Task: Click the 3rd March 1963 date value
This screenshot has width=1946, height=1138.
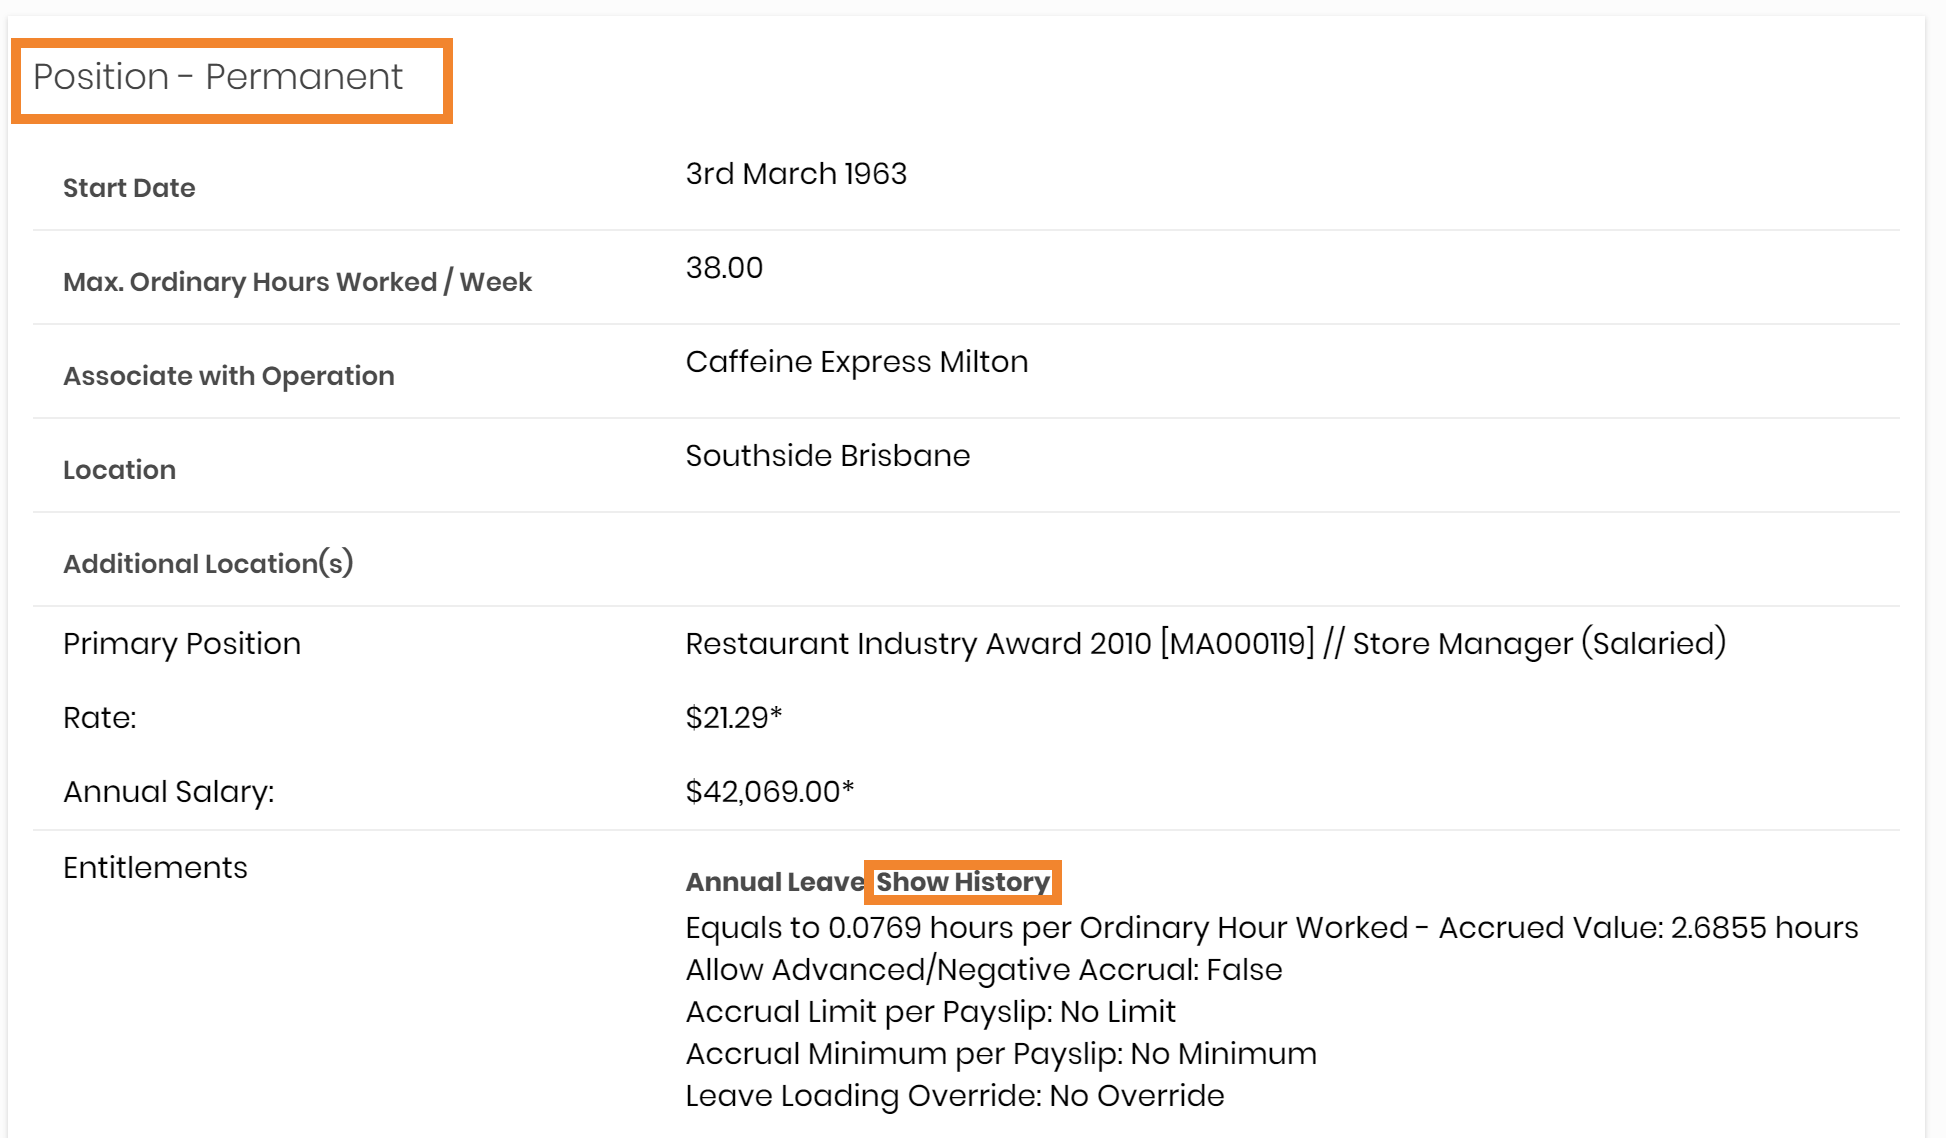Action: click(x=796, y=174)
